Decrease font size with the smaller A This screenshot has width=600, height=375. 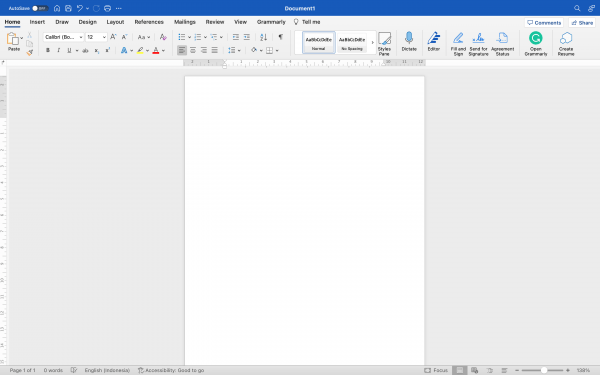(x=124, y=37)
